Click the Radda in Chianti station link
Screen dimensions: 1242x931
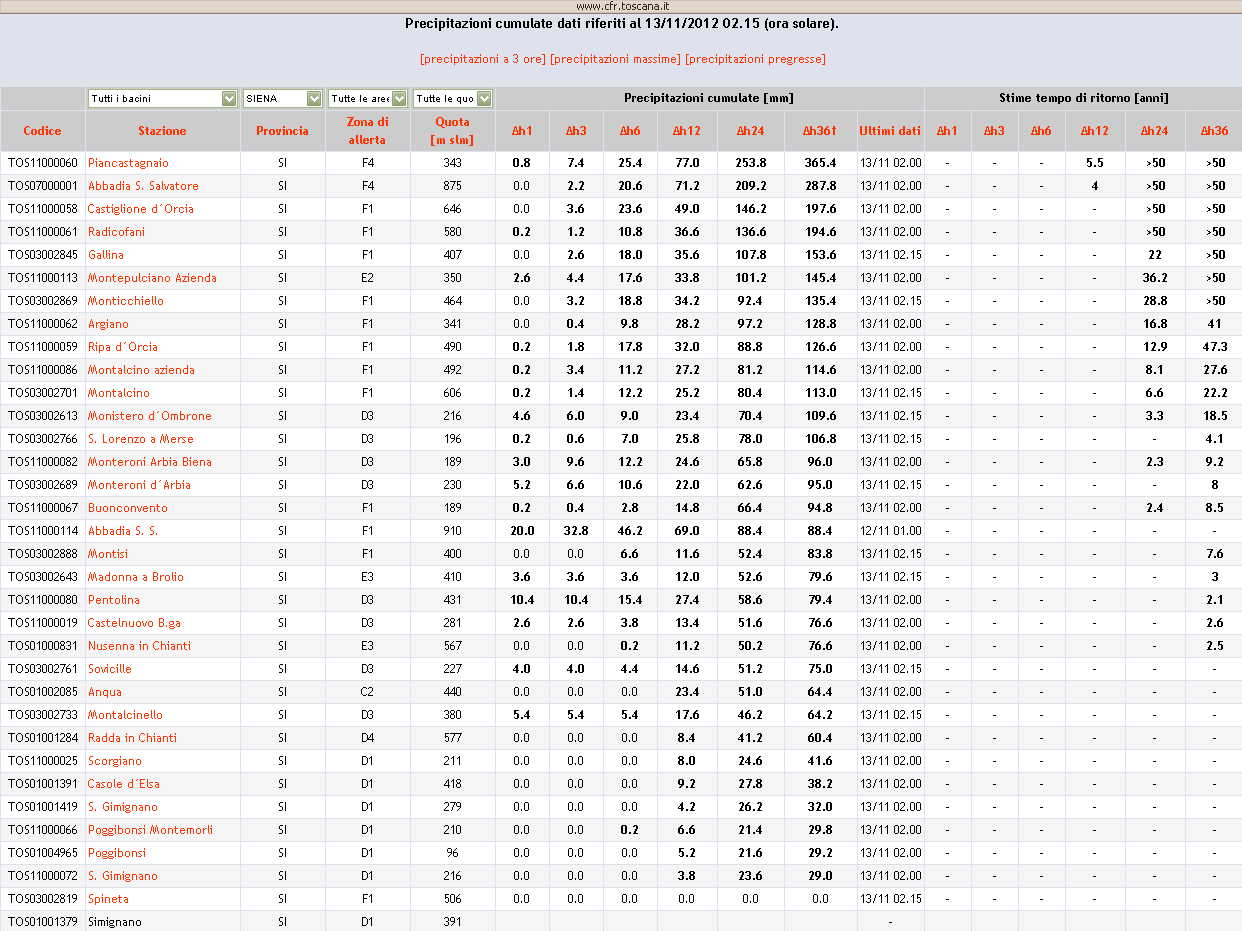coord(132,738)
